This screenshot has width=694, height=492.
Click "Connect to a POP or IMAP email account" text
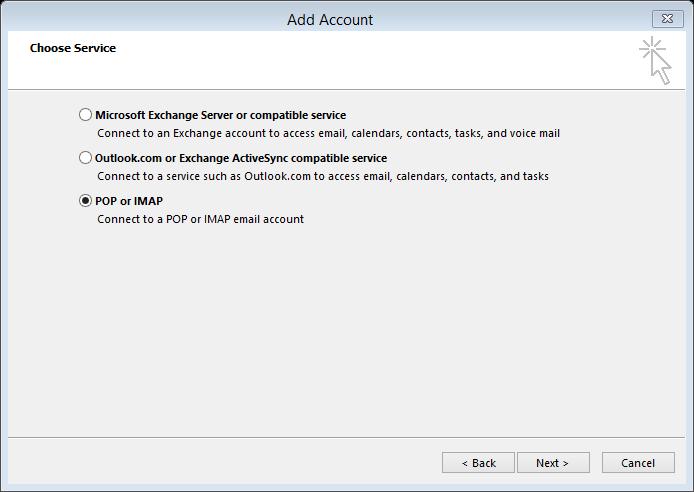click(x=200, y=219)
